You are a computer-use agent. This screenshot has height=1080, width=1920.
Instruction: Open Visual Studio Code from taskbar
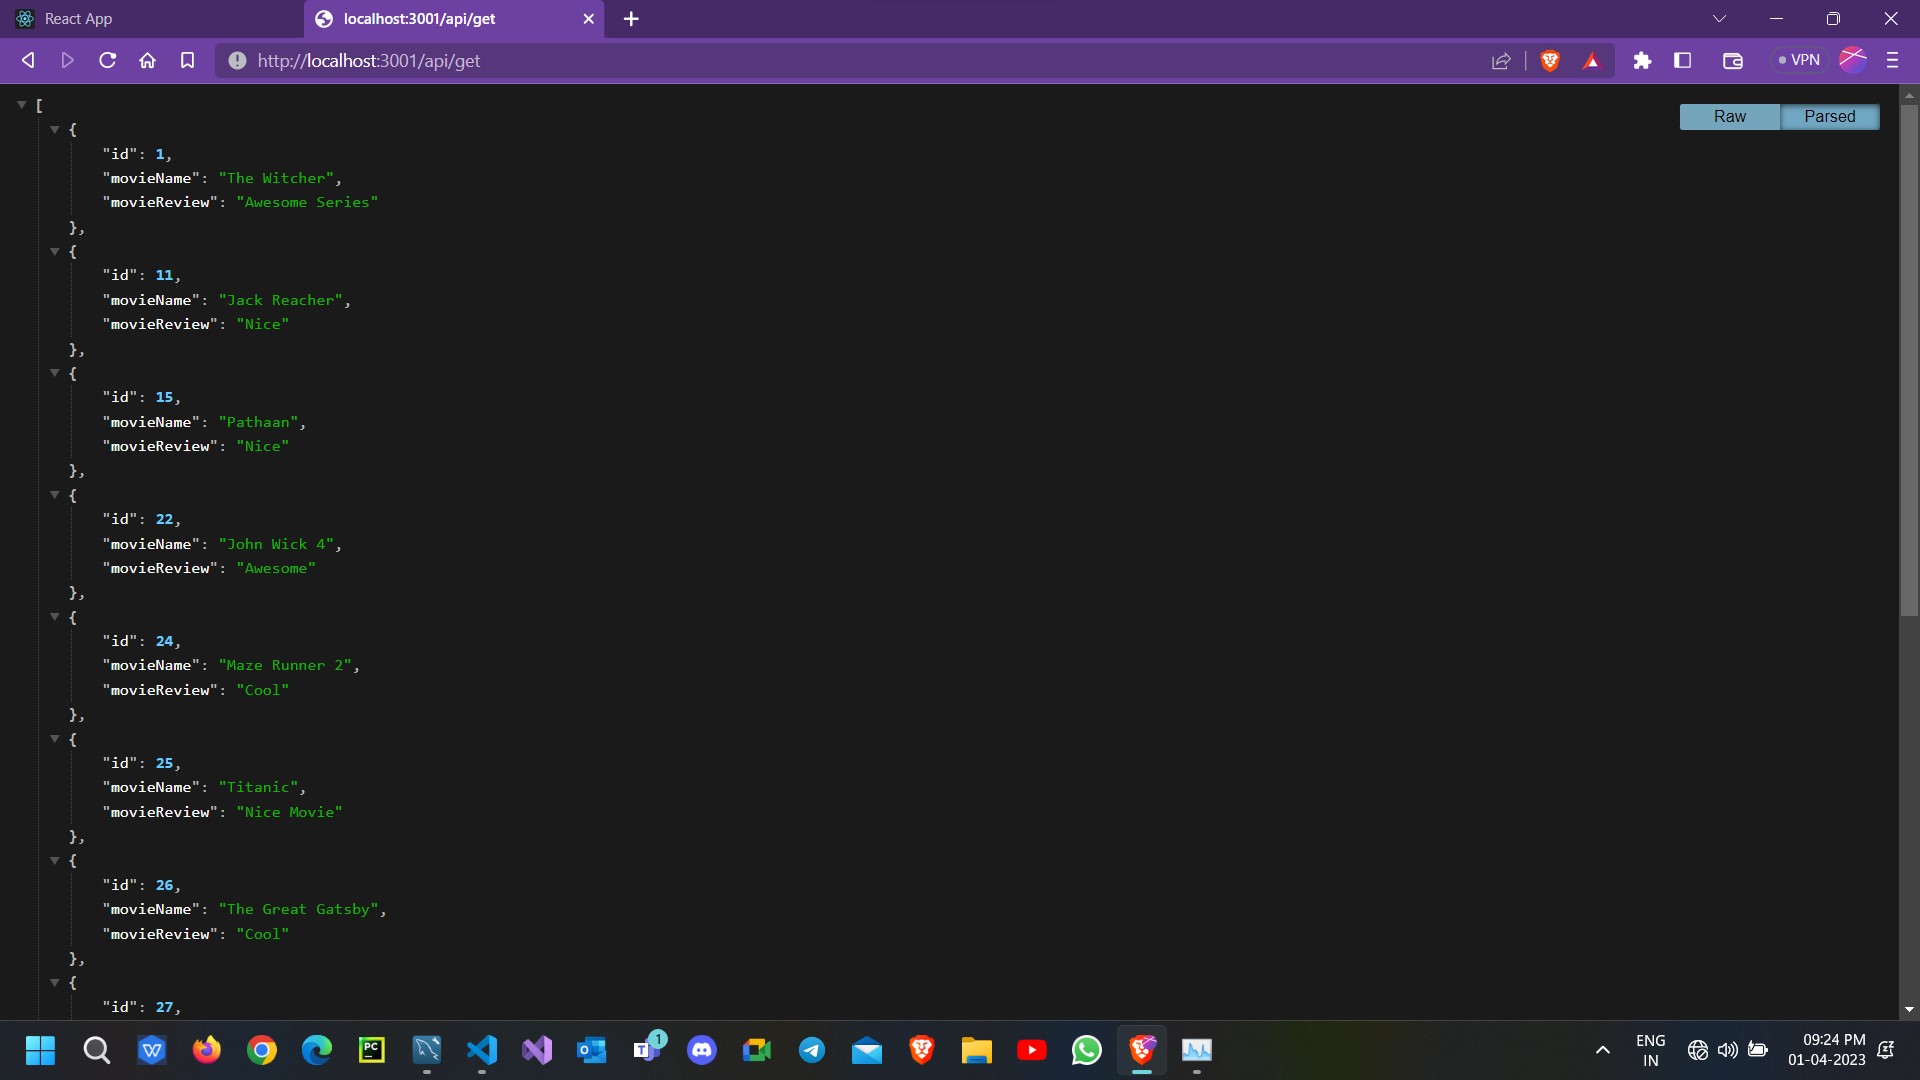(482, 1050)
